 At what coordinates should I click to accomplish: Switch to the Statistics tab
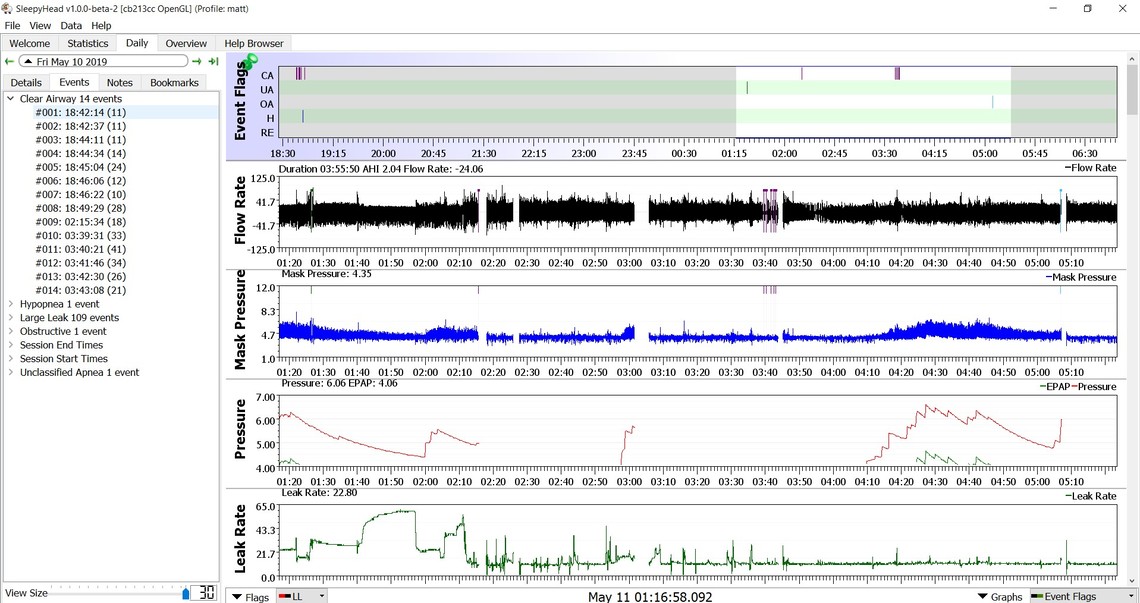click(87, 44)
